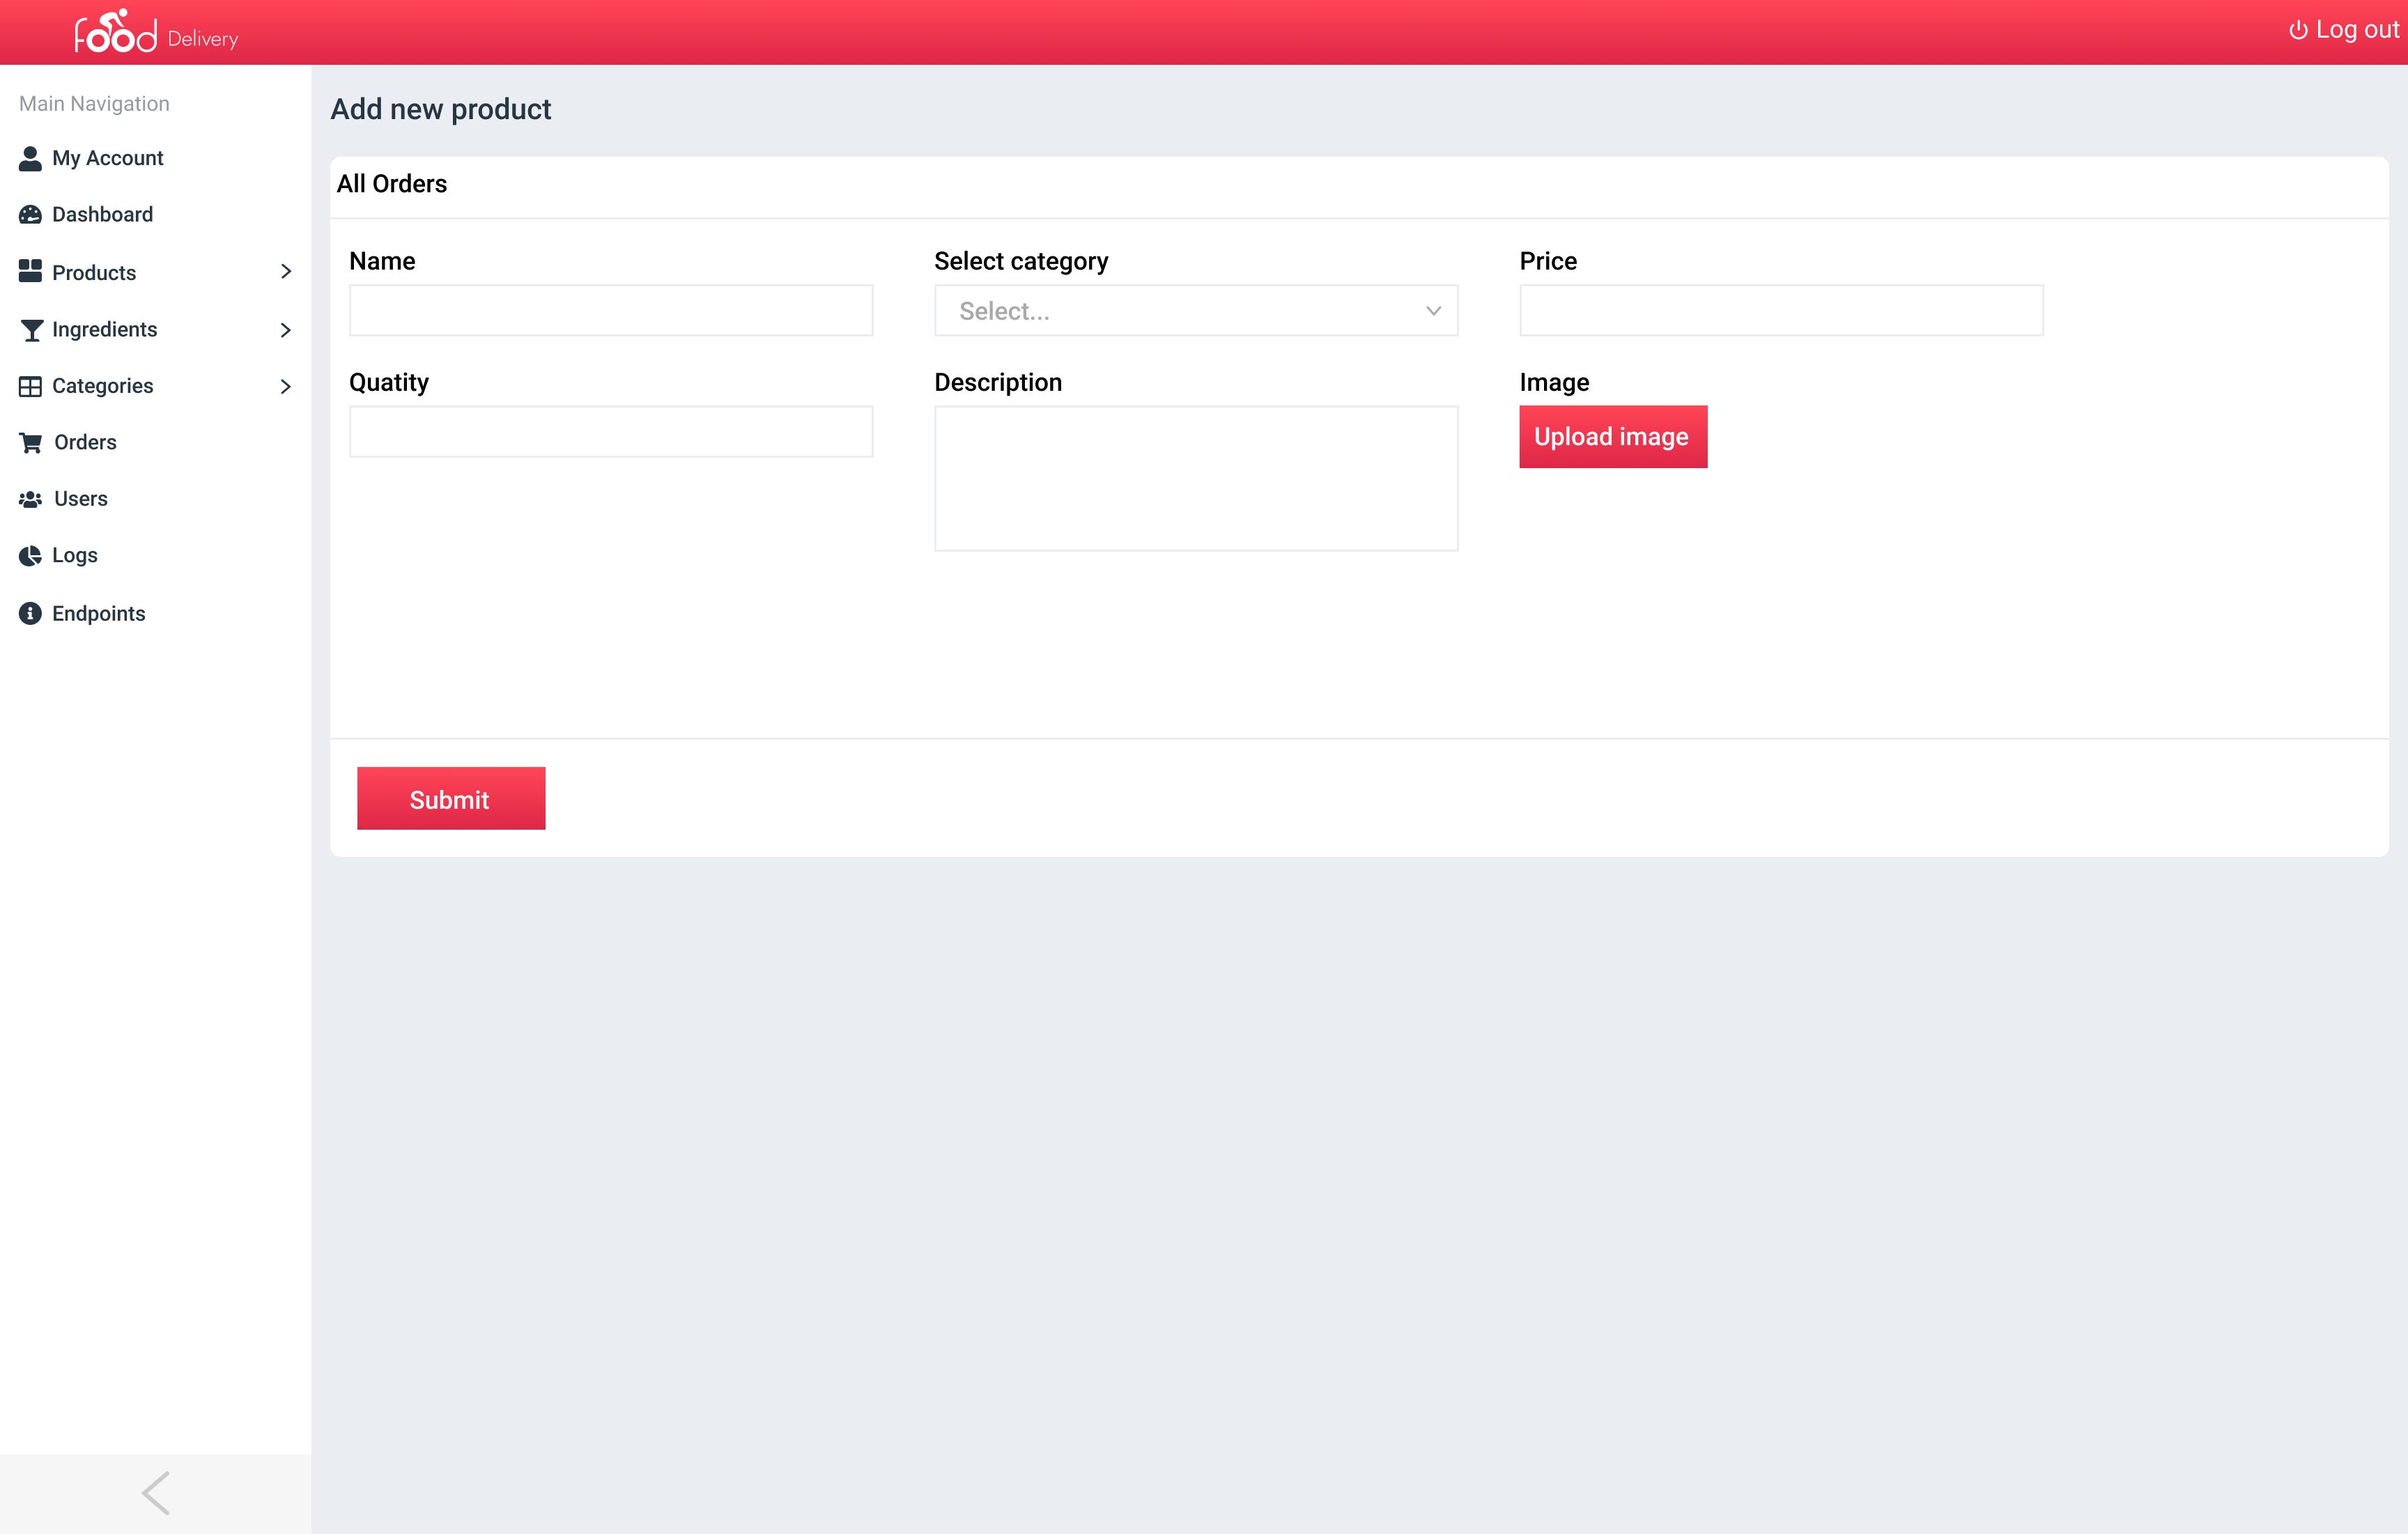The image size is (2408, 1534).
Task: Click the Log out power icon
Action: pyautogui.click(x=2298, y=30)
